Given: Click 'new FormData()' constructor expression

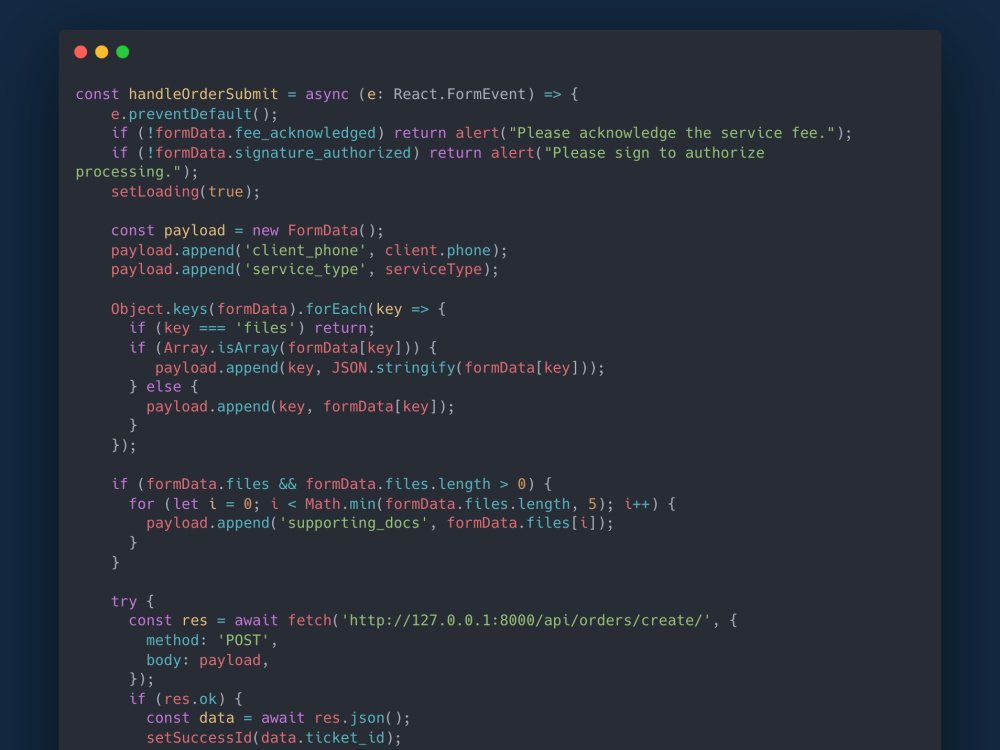Looking at the screenshot, I should pos(314,231).
